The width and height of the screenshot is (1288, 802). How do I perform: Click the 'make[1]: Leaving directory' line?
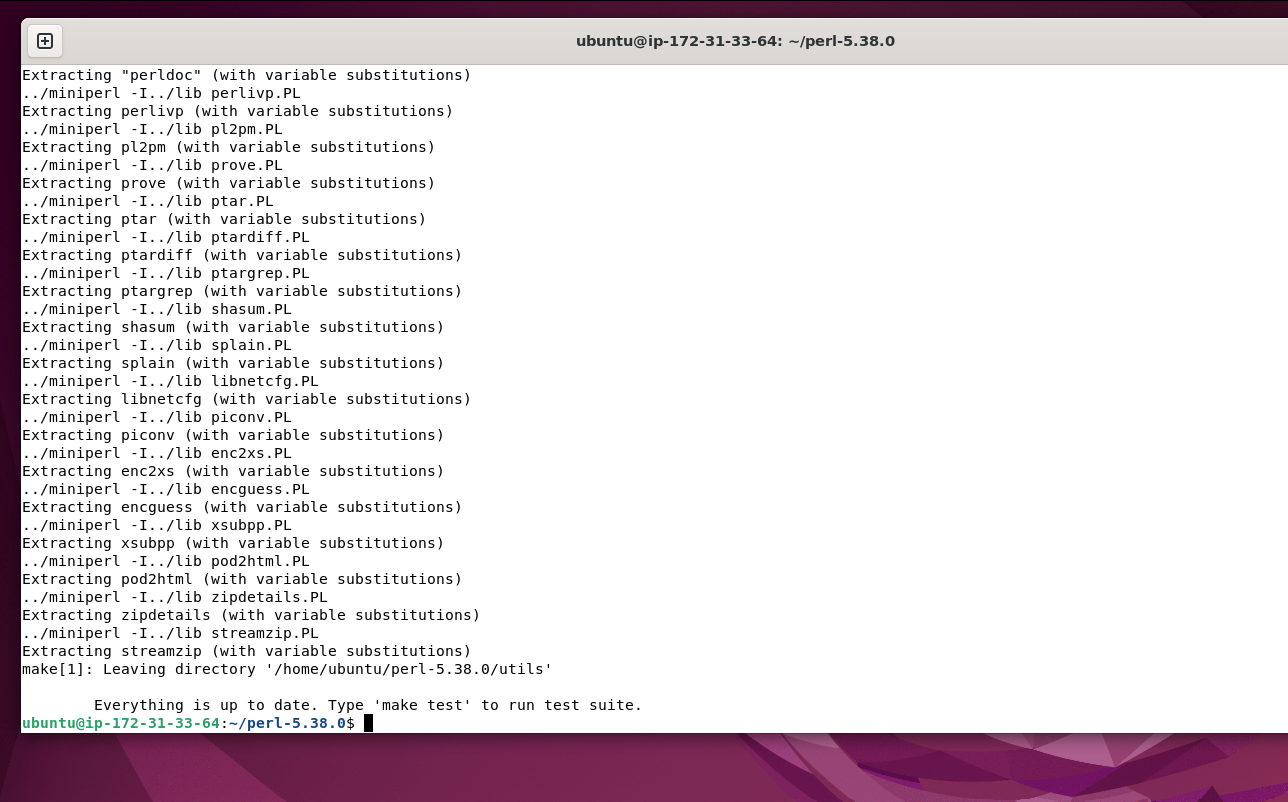click(287, 669)
